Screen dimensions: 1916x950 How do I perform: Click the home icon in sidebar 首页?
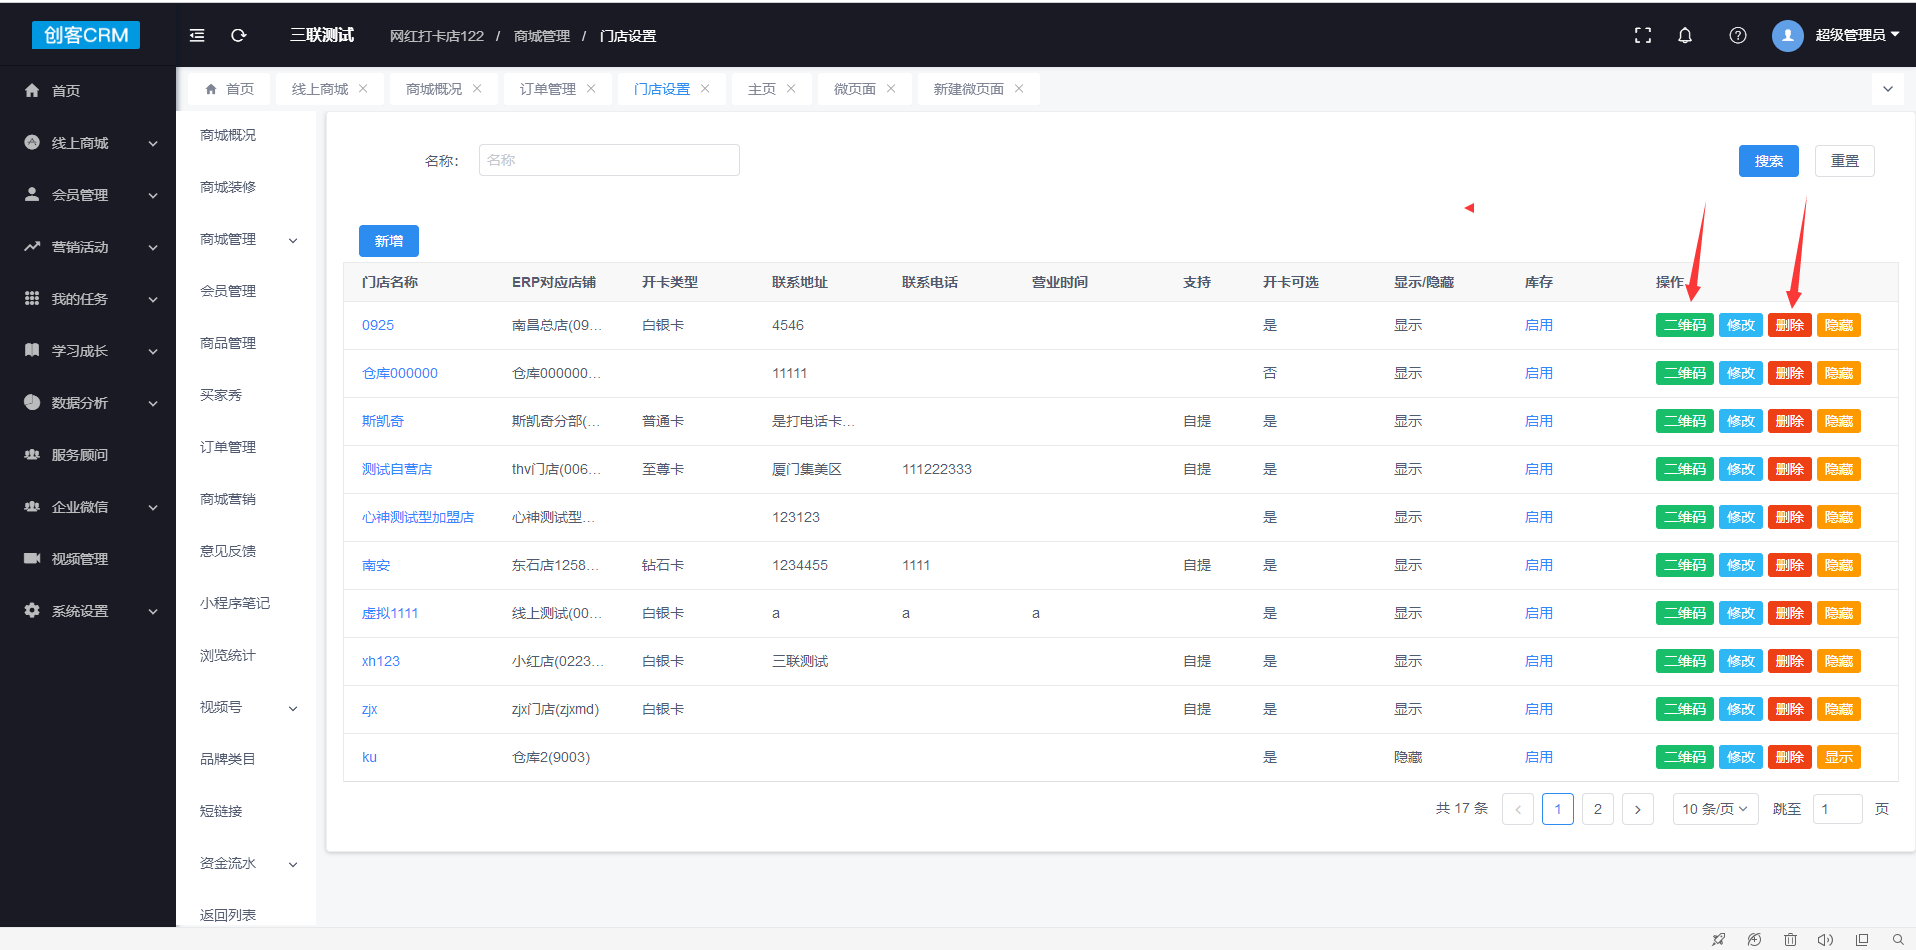click(32, 91)
